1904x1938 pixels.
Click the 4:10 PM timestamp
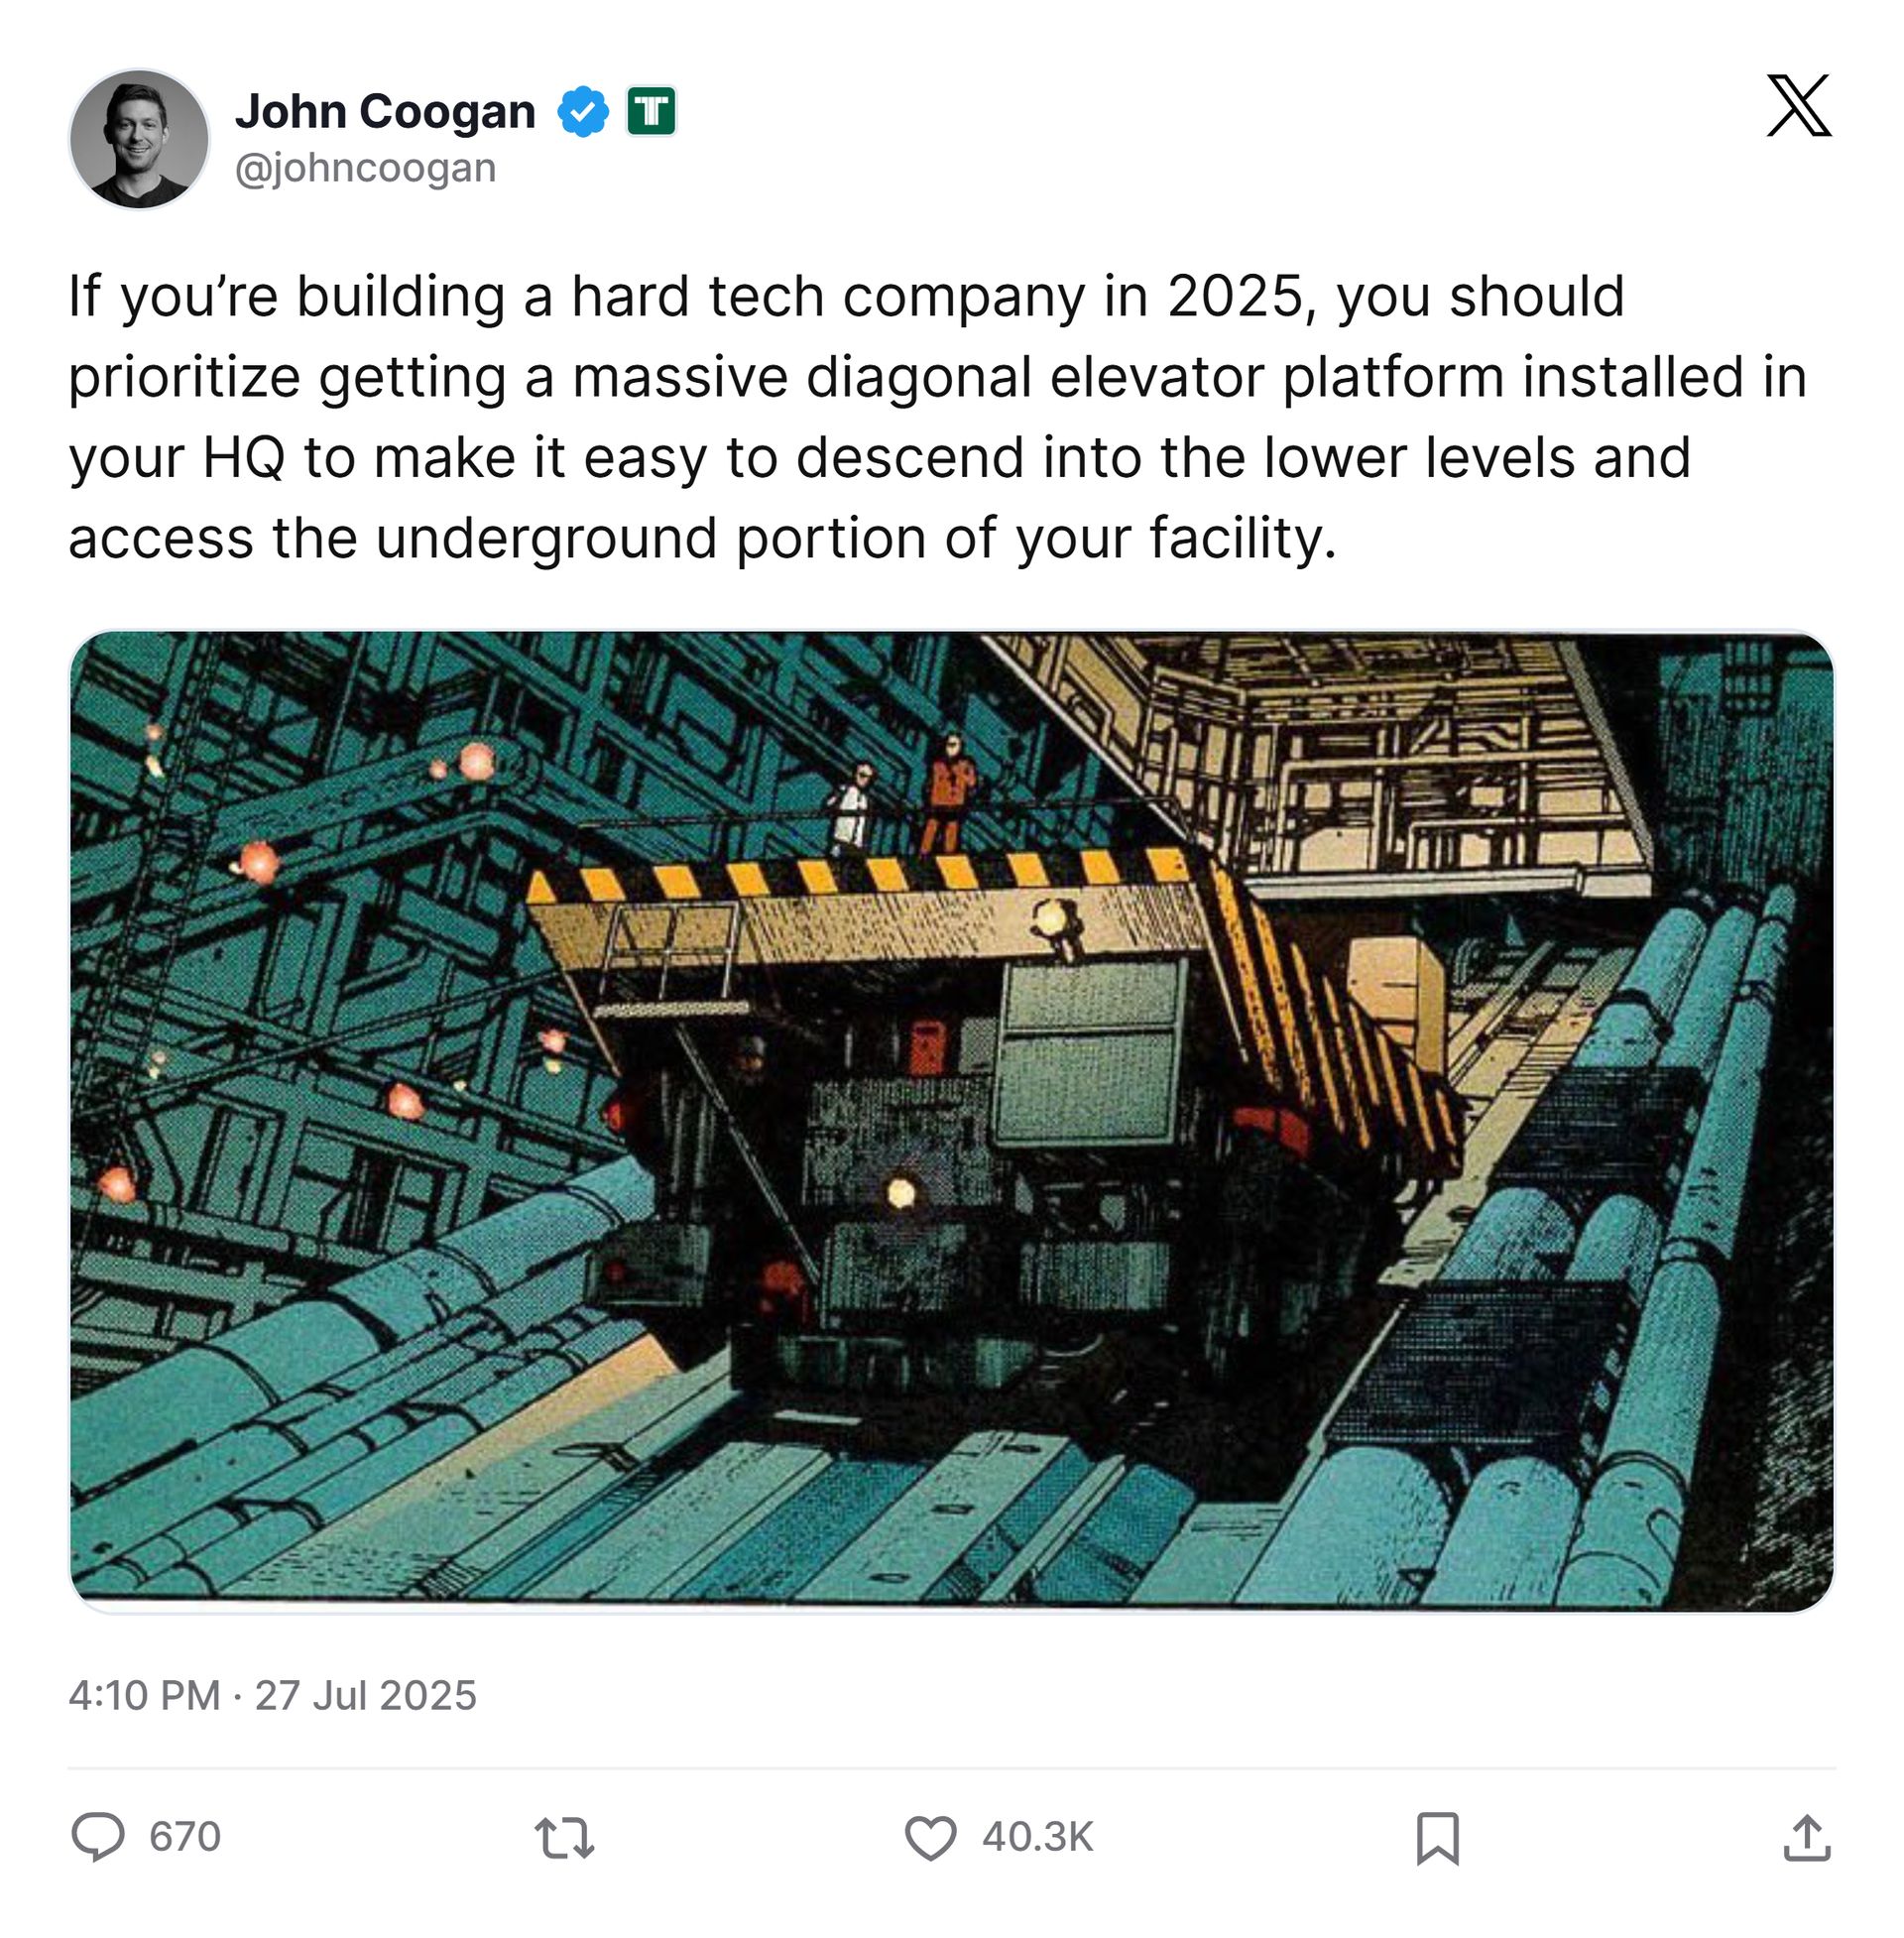click(144, 1695)
